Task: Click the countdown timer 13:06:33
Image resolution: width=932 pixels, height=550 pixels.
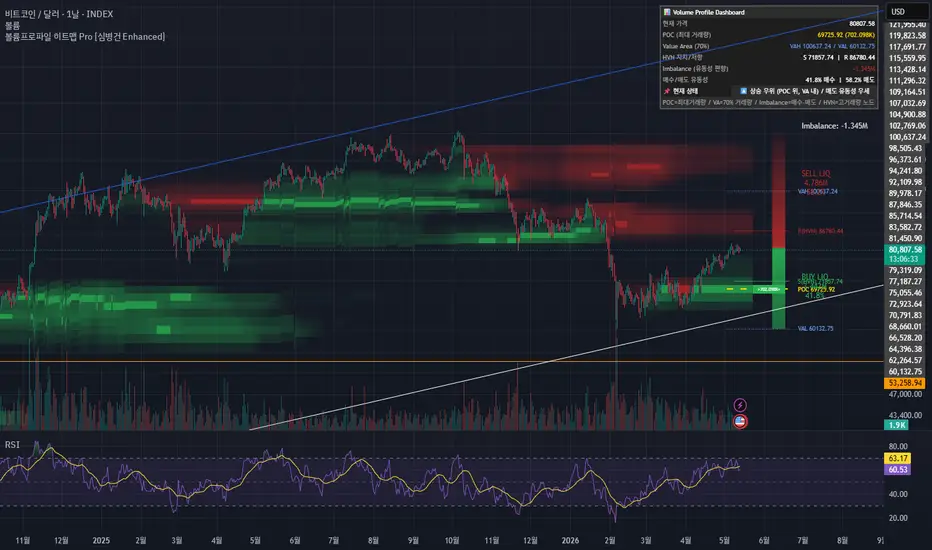Action: [x=905, y=259]
